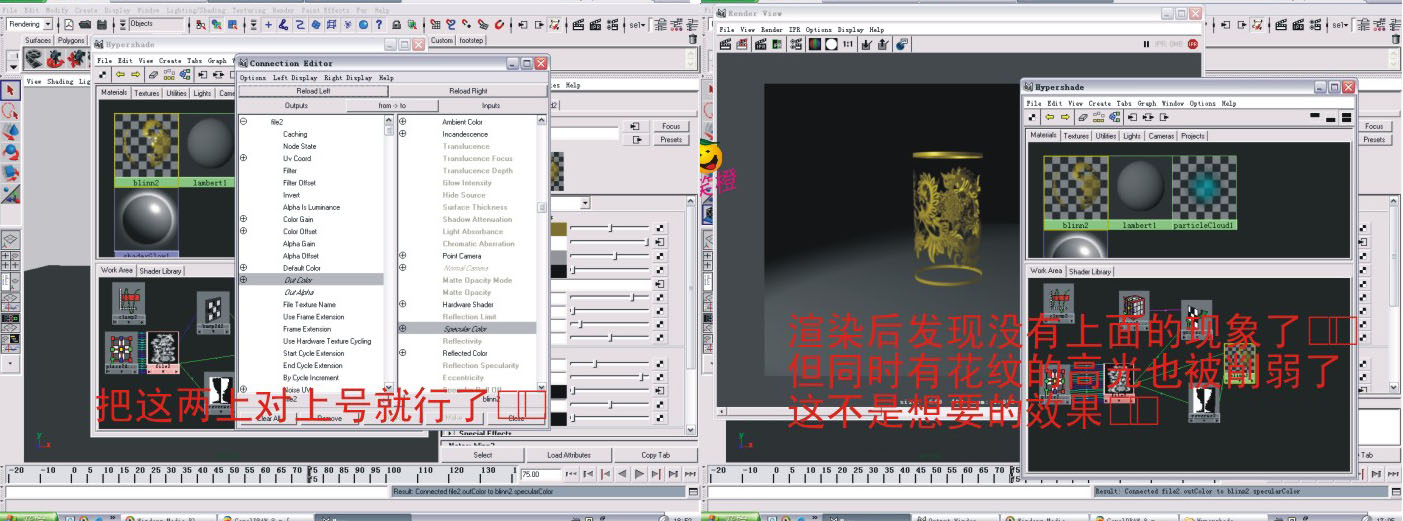Collapse the file2 node in Outputs list

(243, 122)
